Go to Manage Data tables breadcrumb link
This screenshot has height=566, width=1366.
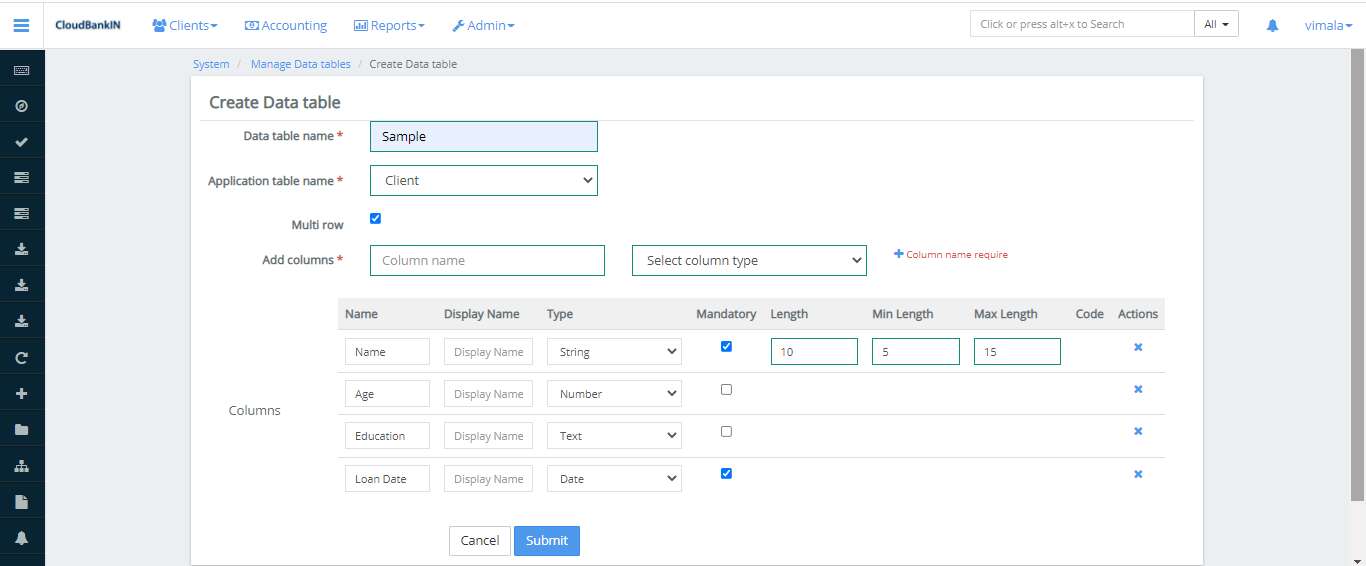(300, 64)
